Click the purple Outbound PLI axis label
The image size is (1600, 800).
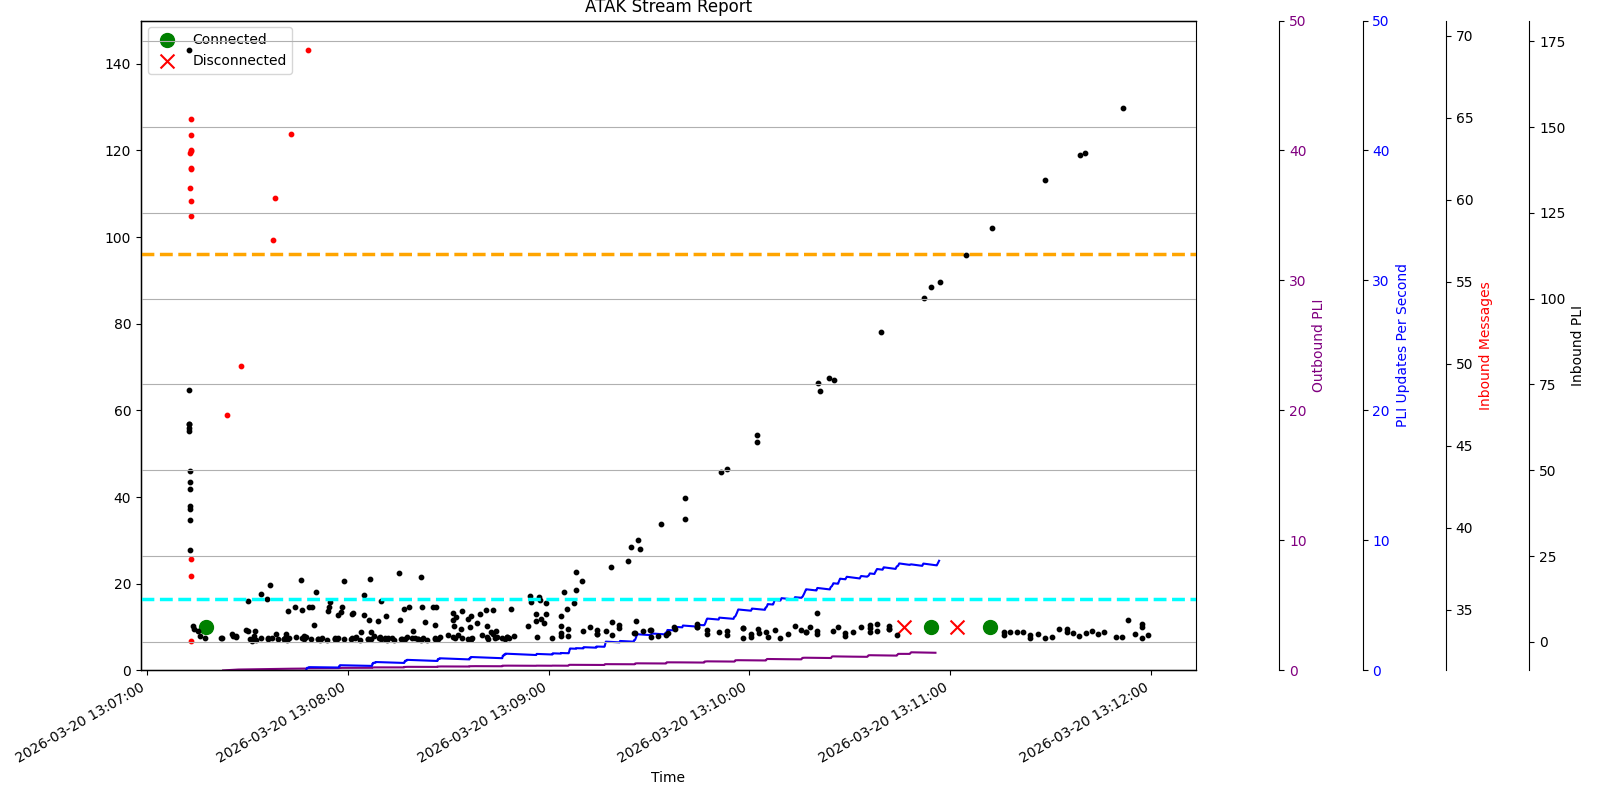tap(1317, 346)
